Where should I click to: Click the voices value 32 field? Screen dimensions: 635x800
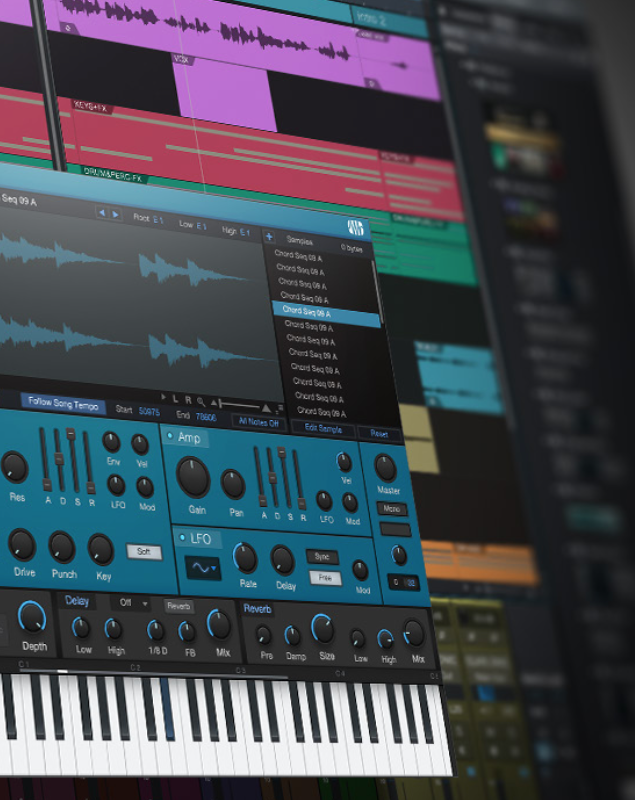411,583
